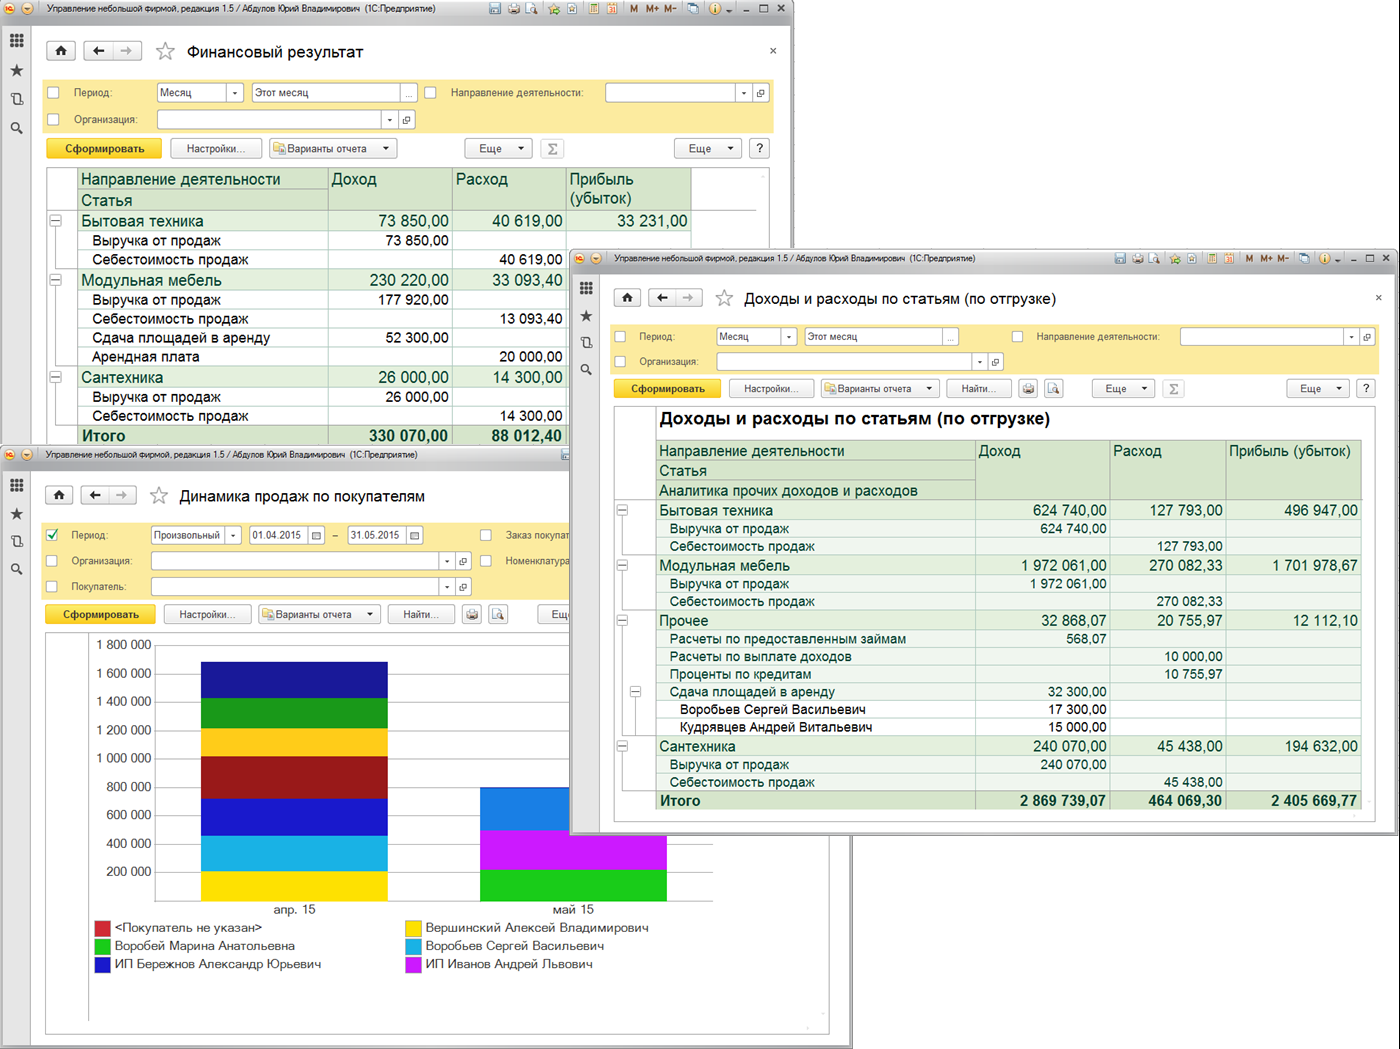Click the print icon in Доходы и расходы toolbar

[1028, 389]
